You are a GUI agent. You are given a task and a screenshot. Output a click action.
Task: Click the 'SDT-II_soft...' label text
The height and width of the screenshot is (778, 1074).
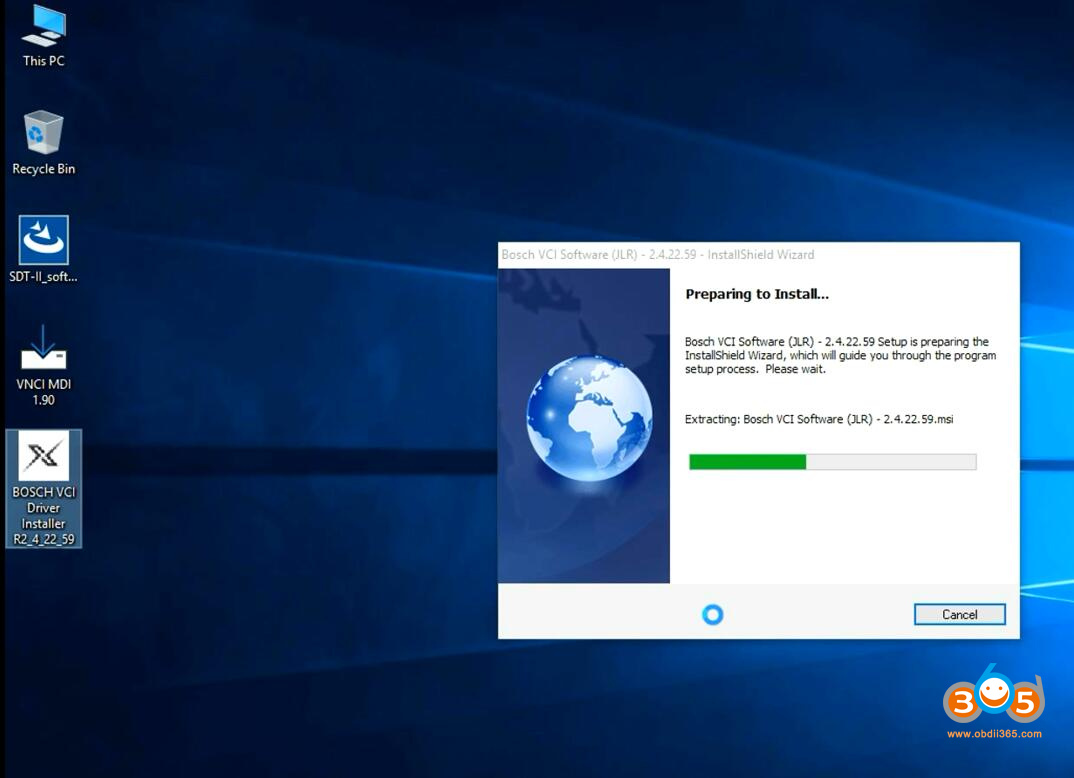[x=43, y=277]
